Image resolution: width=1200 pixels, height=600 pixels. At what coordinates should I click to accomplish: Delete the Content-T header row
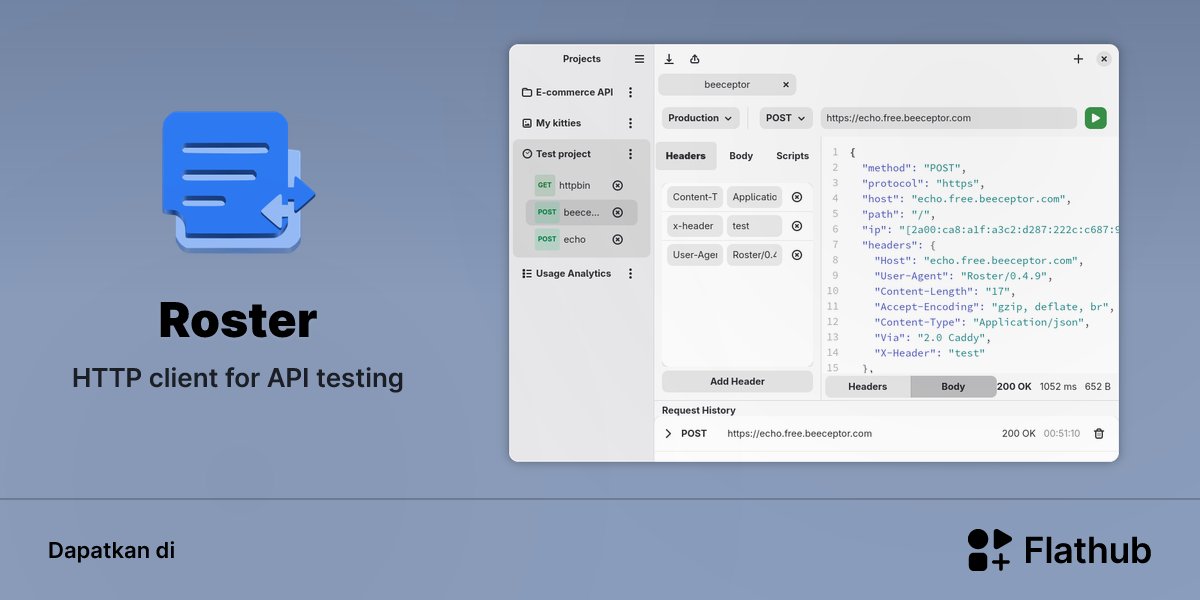[797, 197]
